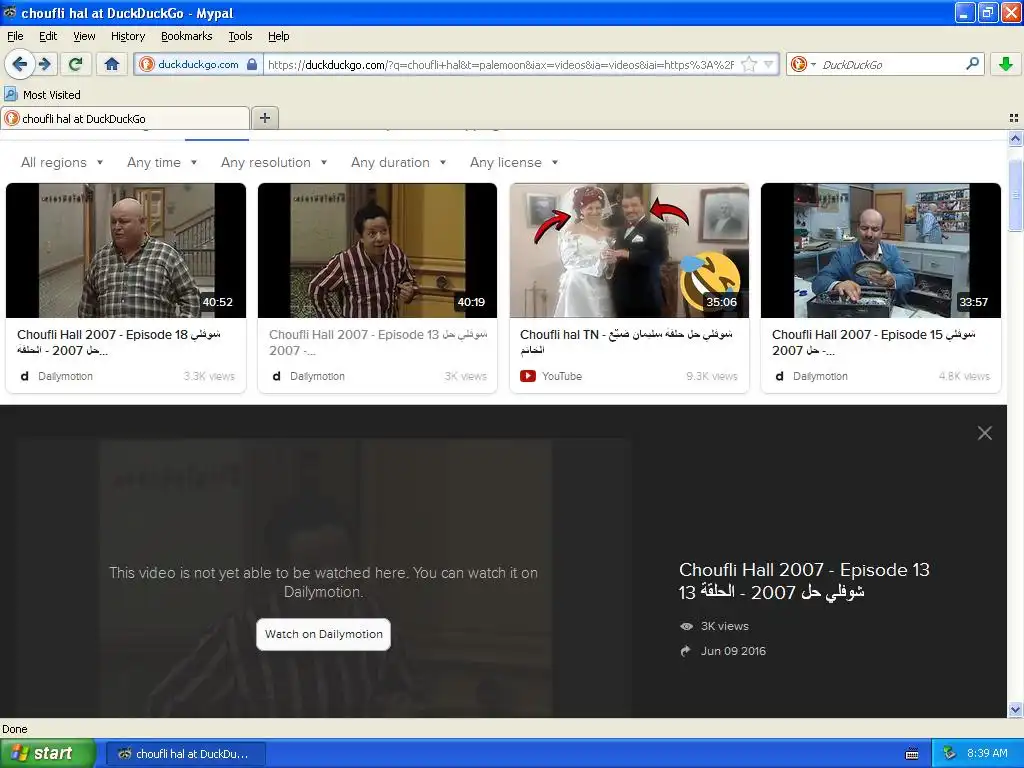Expand the Any time filter
This screenshot has width=1024, height=768.
(162, 163)
